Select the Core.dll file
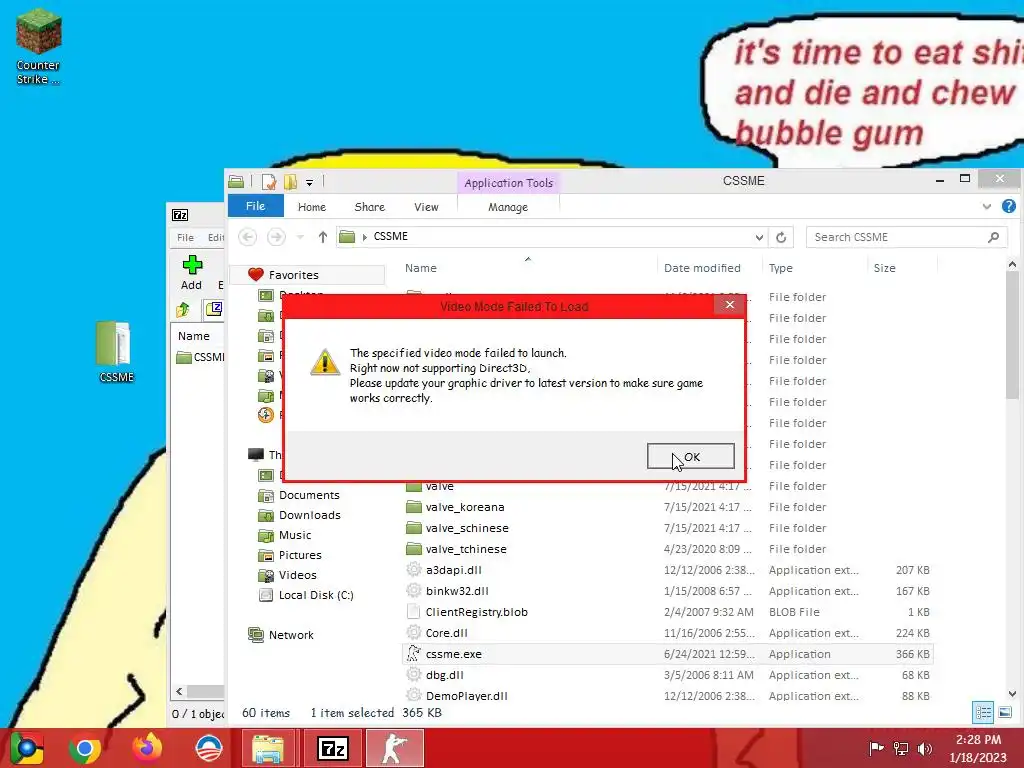Viewport: 1024px width, 768px height. pos(446,633)
